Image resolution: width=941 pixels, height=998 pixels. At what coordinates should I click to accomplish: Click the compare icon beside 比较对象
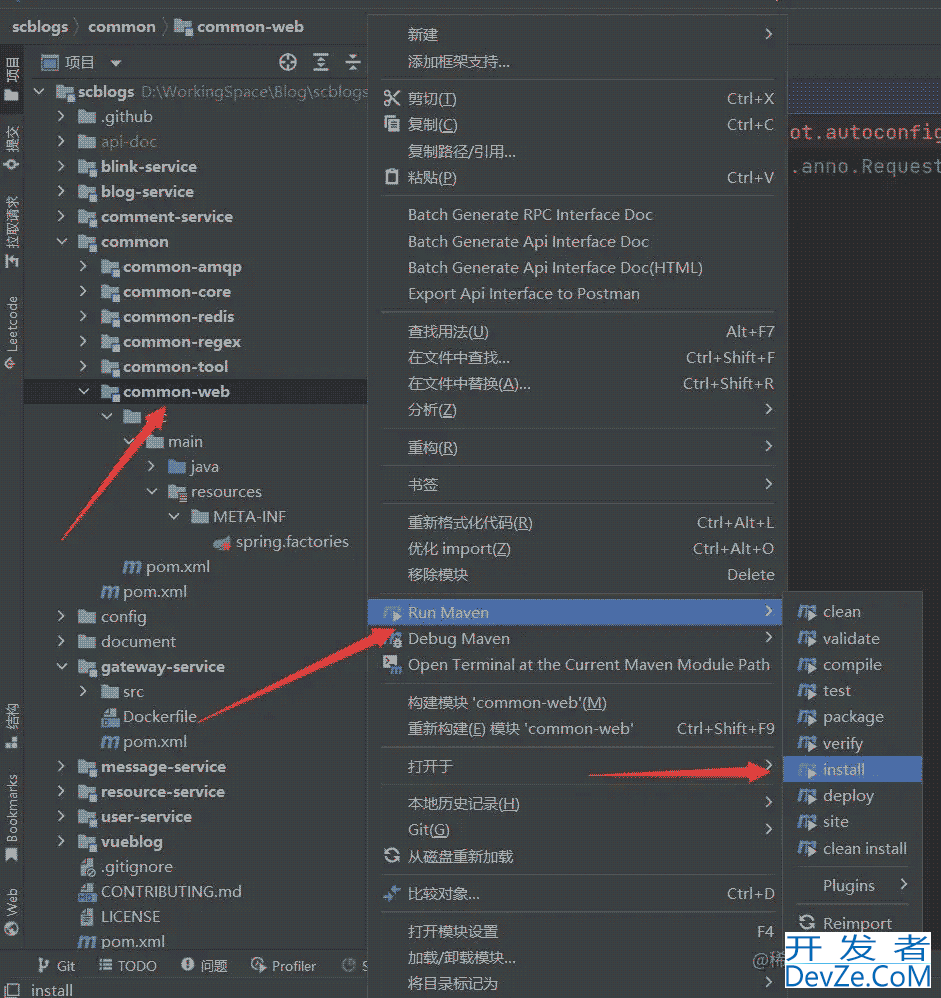coord(392,894)
